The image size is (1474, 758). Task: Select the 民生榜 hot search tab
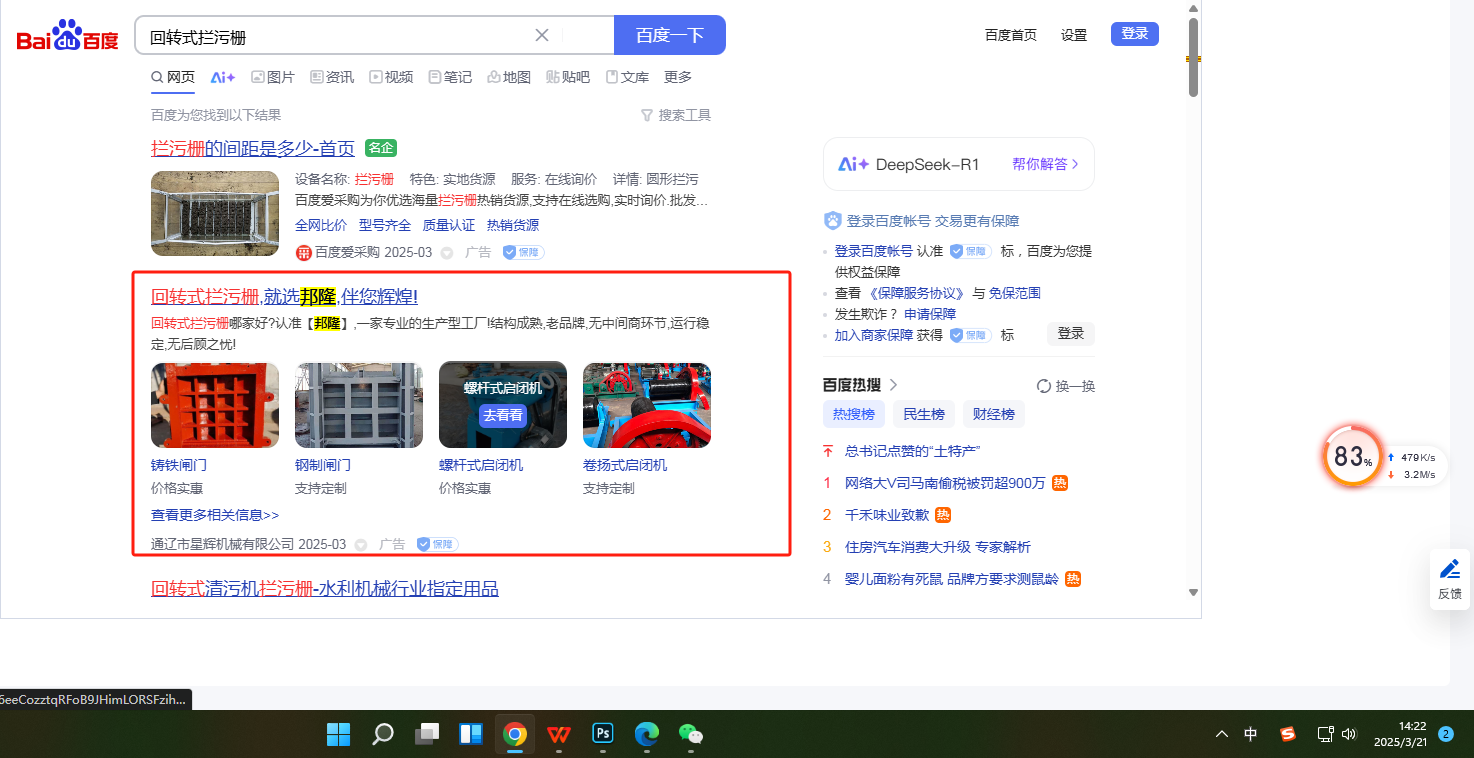click(x=923, y=414)
